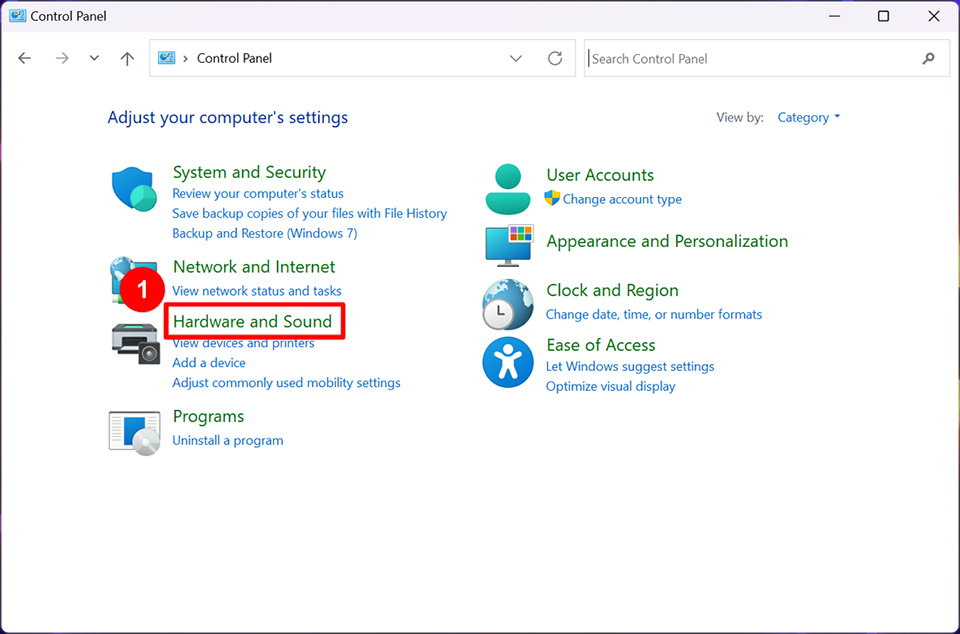Click View devices and printers

[243, 343]
